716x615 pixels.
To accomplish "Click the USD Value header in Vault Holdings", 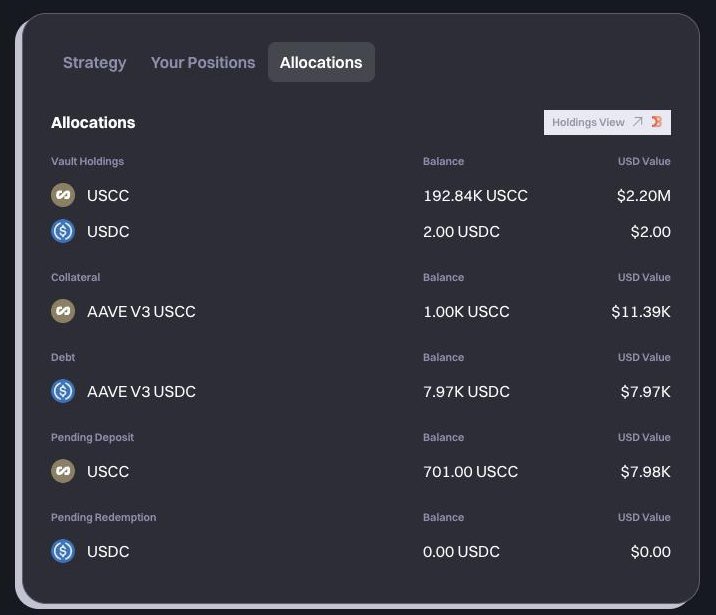I will click(644, 161).
